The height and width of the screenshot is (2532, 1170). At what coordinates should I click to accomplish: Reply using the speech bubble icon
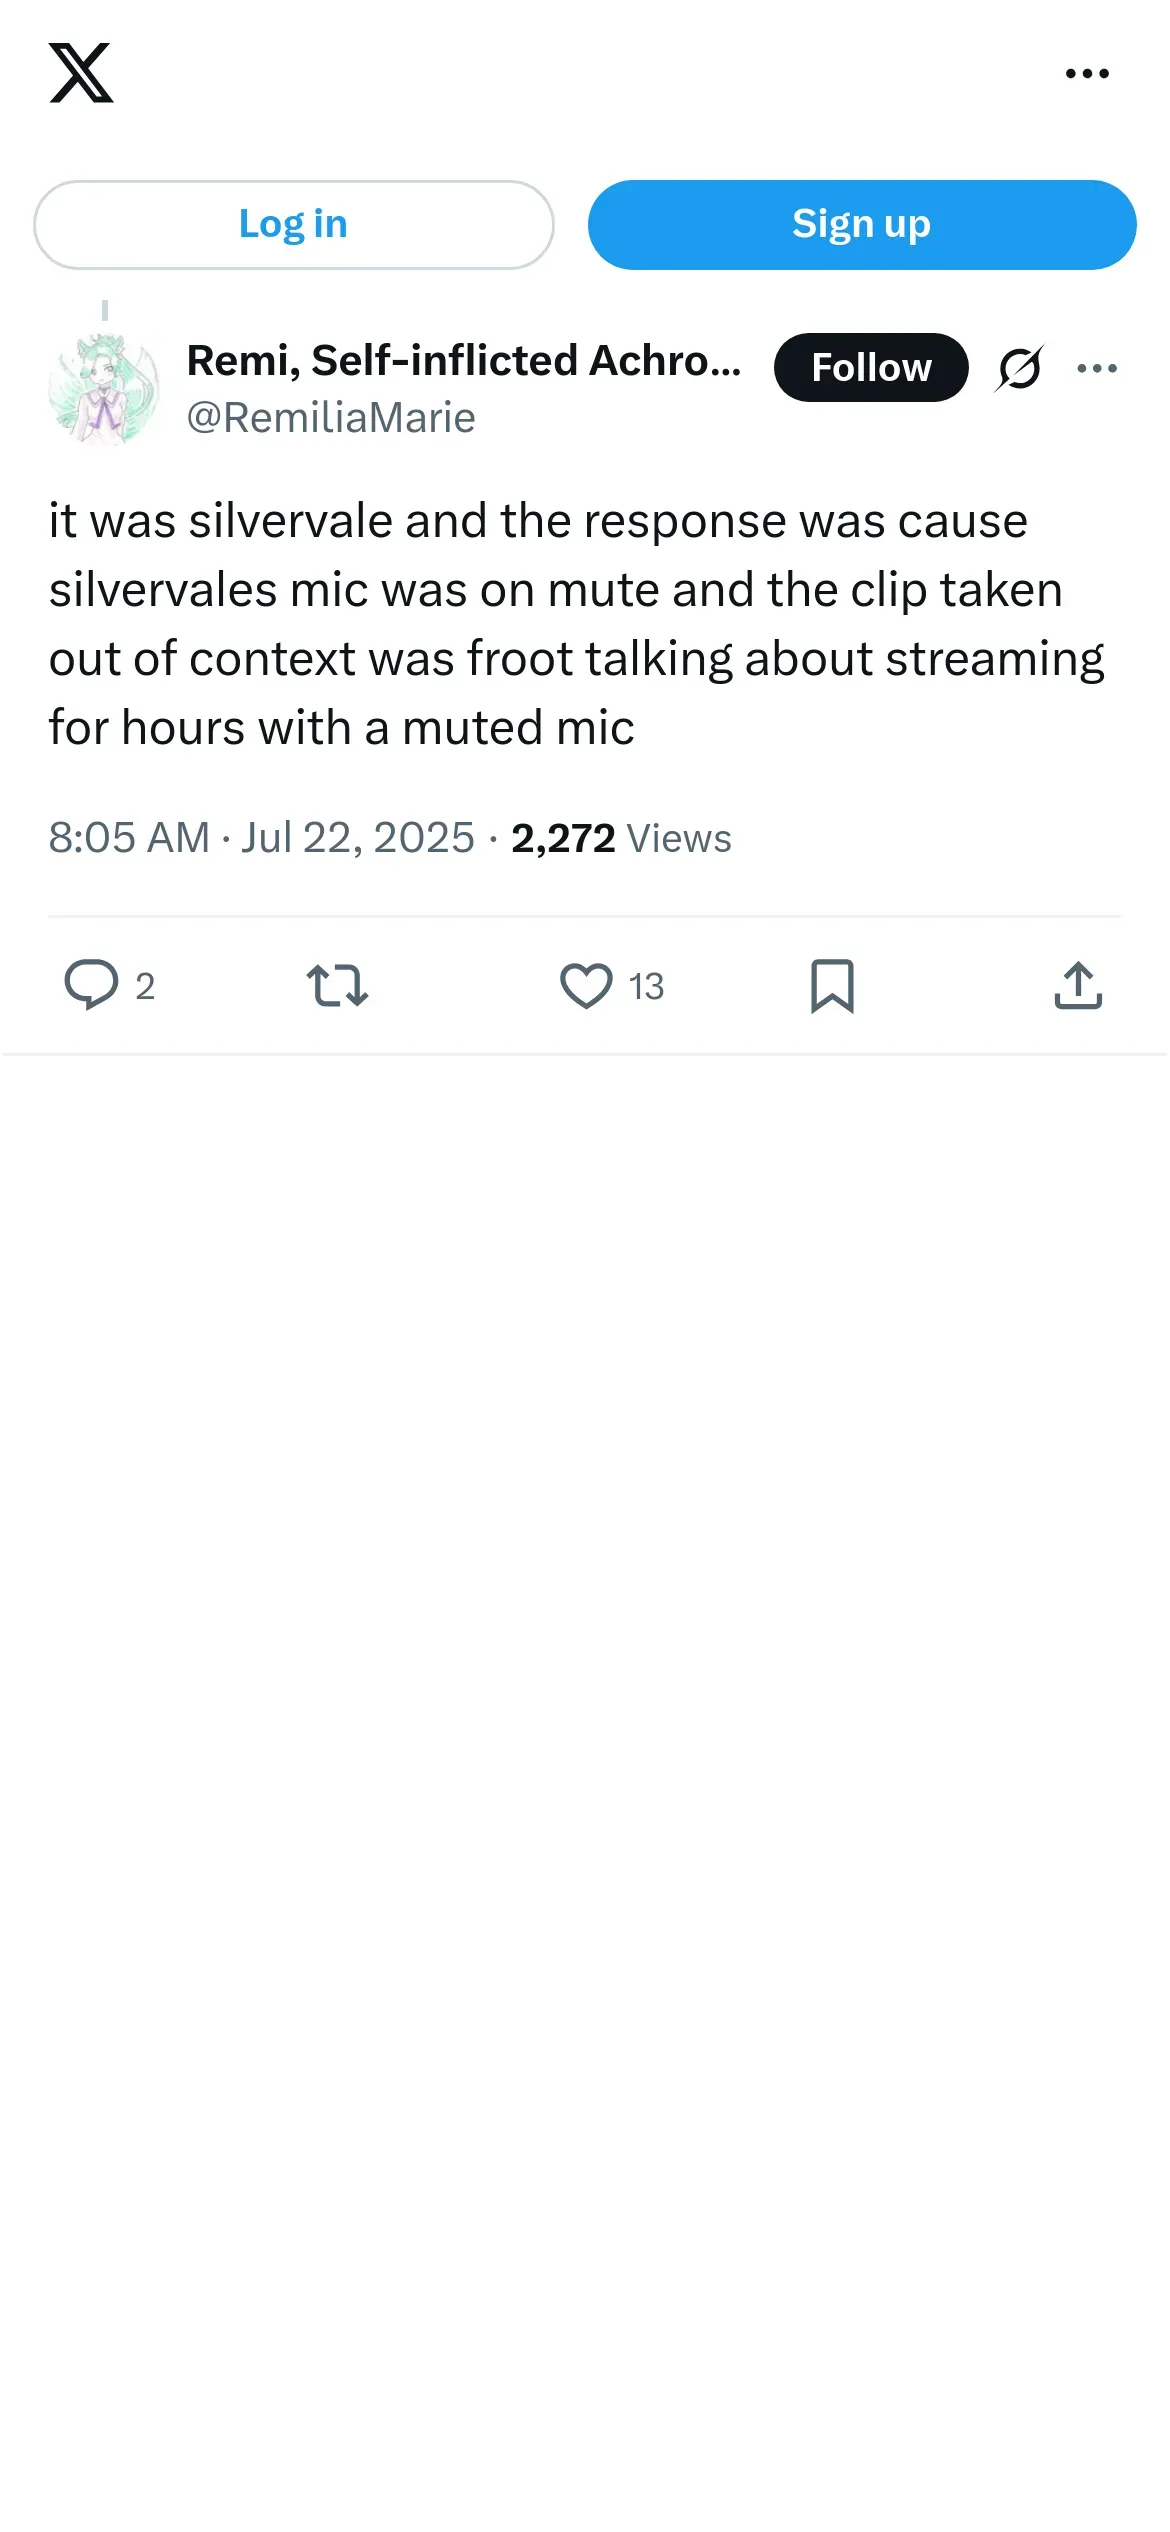(91, 985)
